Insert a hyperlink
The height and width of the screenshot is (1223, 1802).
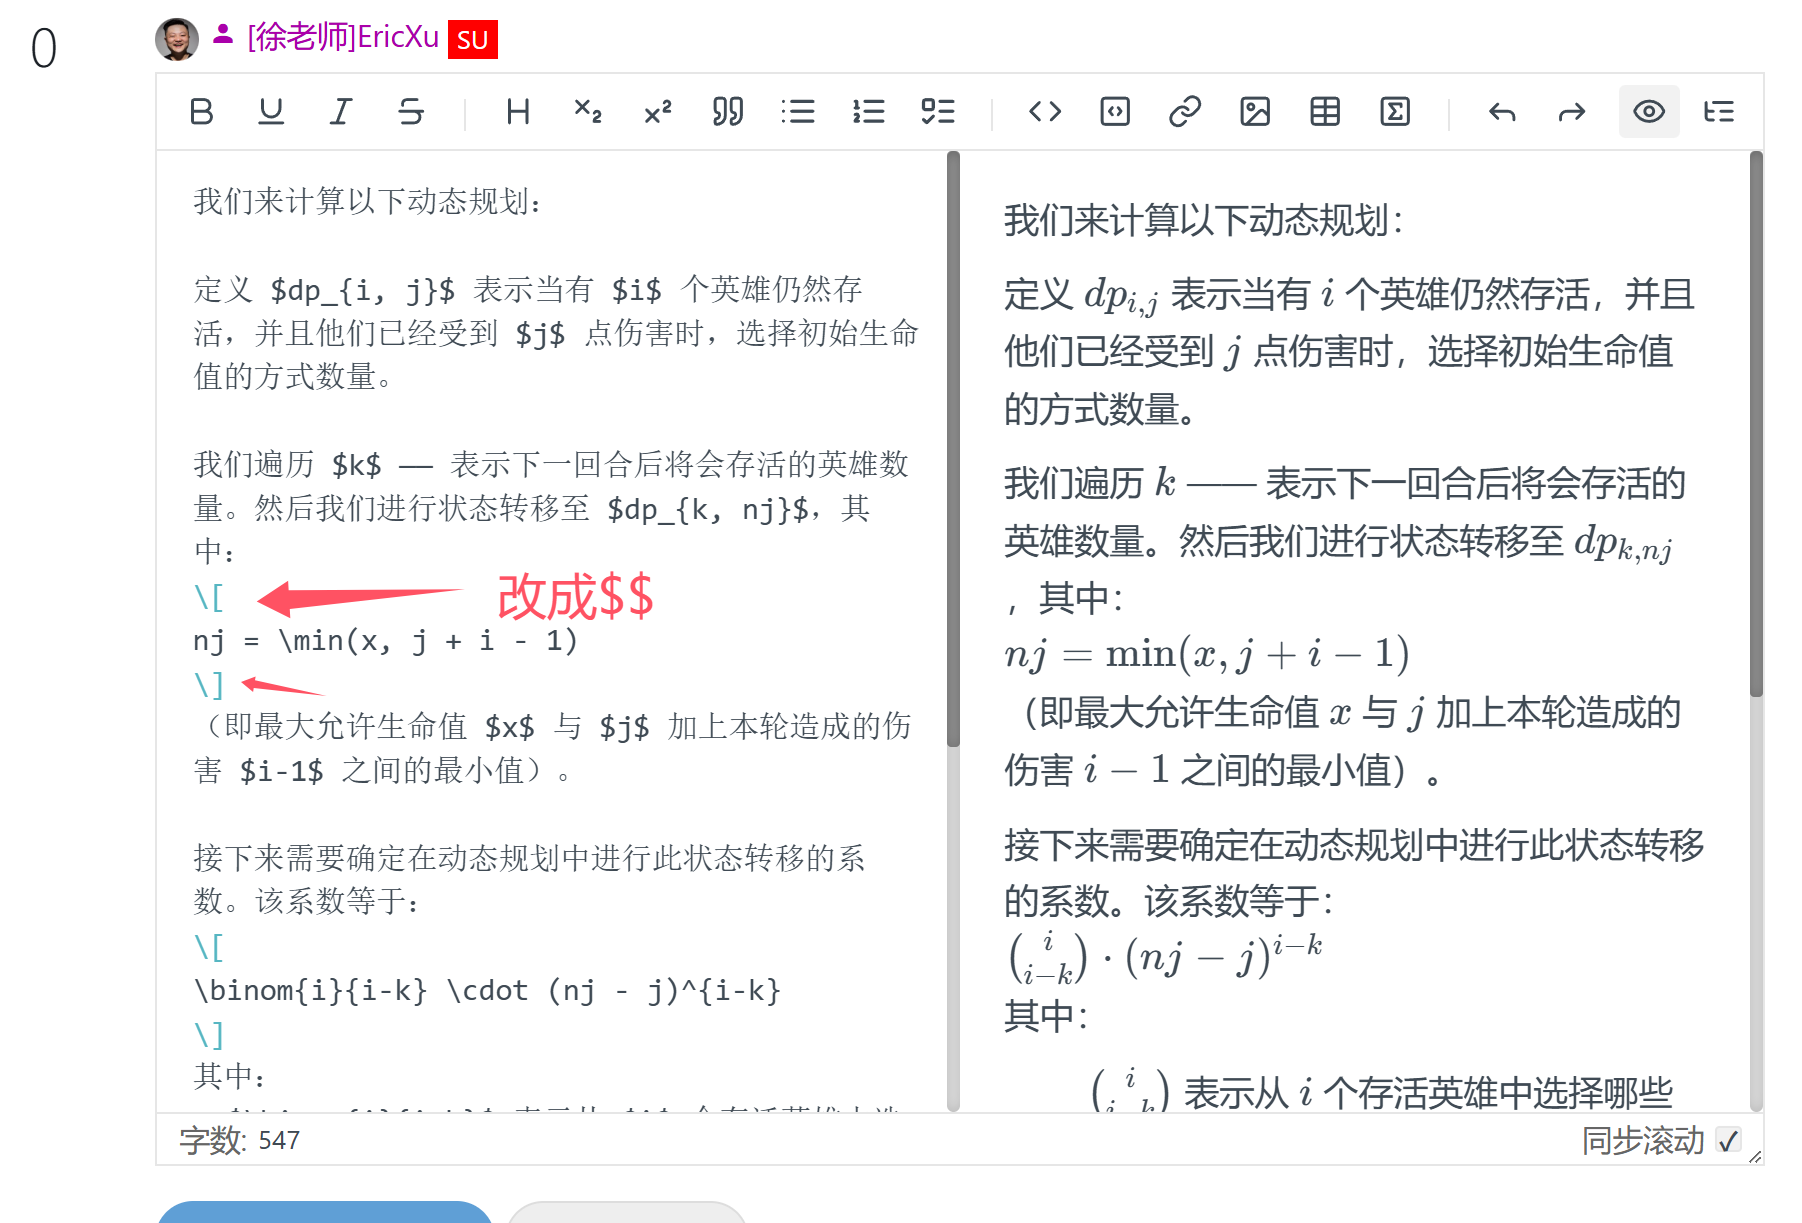(x=1185, y=111)
